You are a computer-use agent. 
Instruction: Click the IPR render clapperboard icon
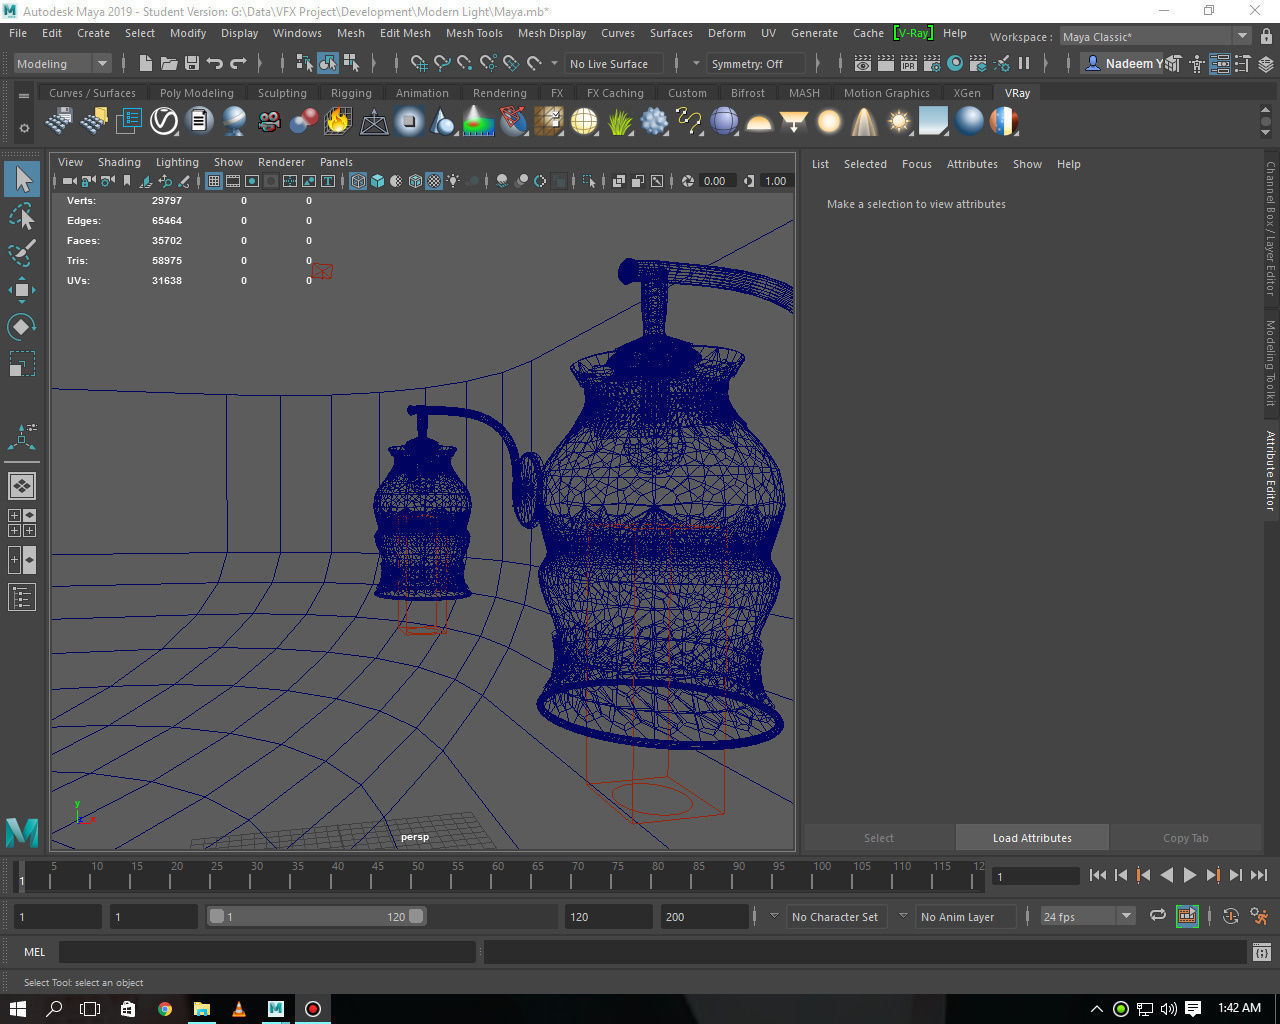point(908,63)
